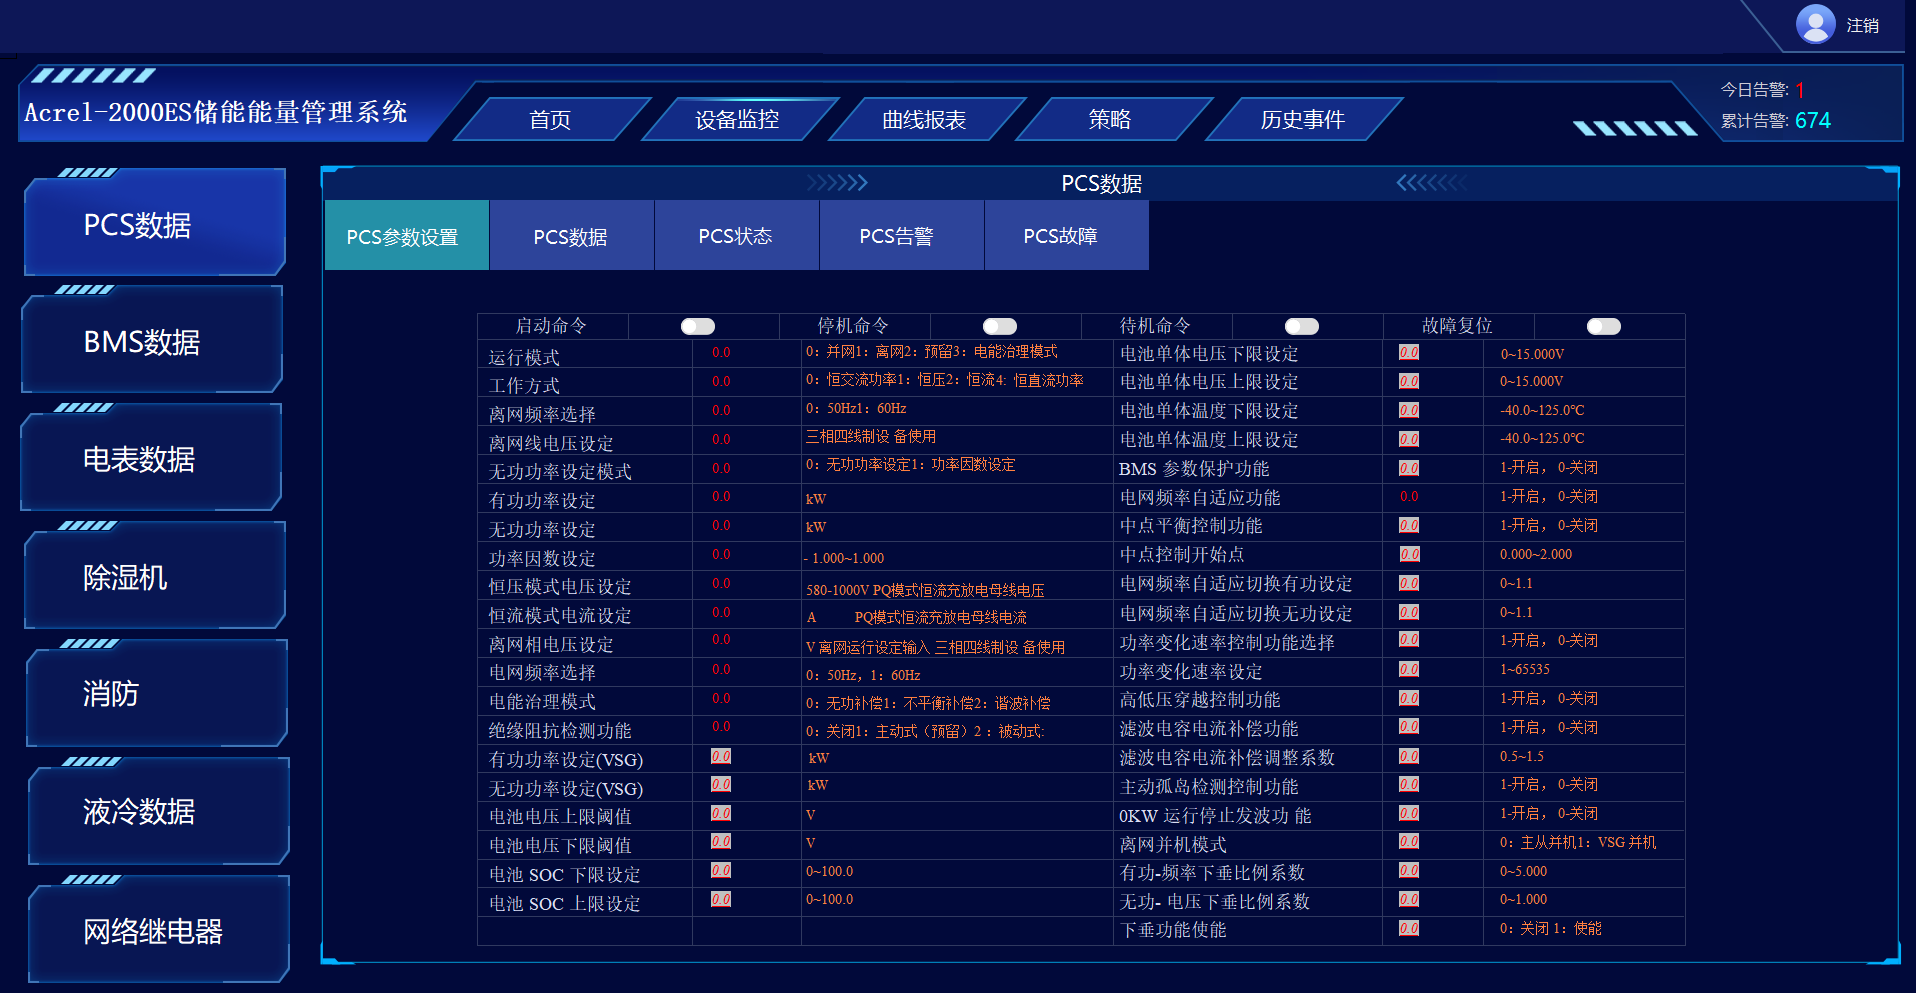This screenshot has width=1916, height=994.
Task: Open the 设备监控 navigation tab
Action: (737, 120)
